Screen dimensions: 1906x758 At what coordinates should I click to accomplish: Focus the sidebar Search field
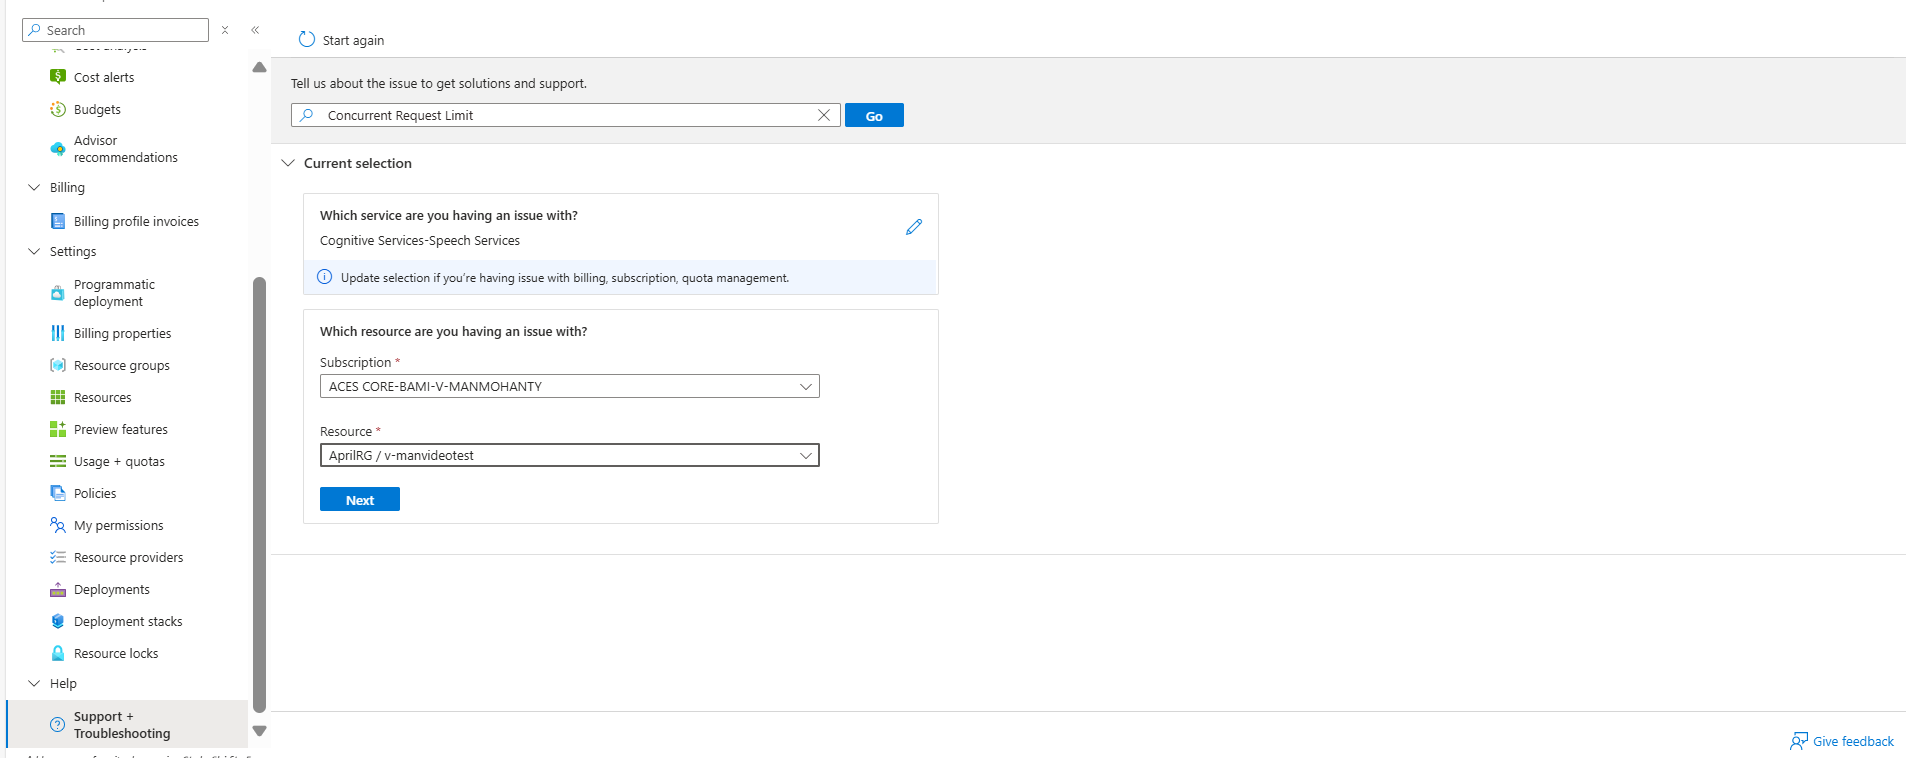(x=116, y=30)
